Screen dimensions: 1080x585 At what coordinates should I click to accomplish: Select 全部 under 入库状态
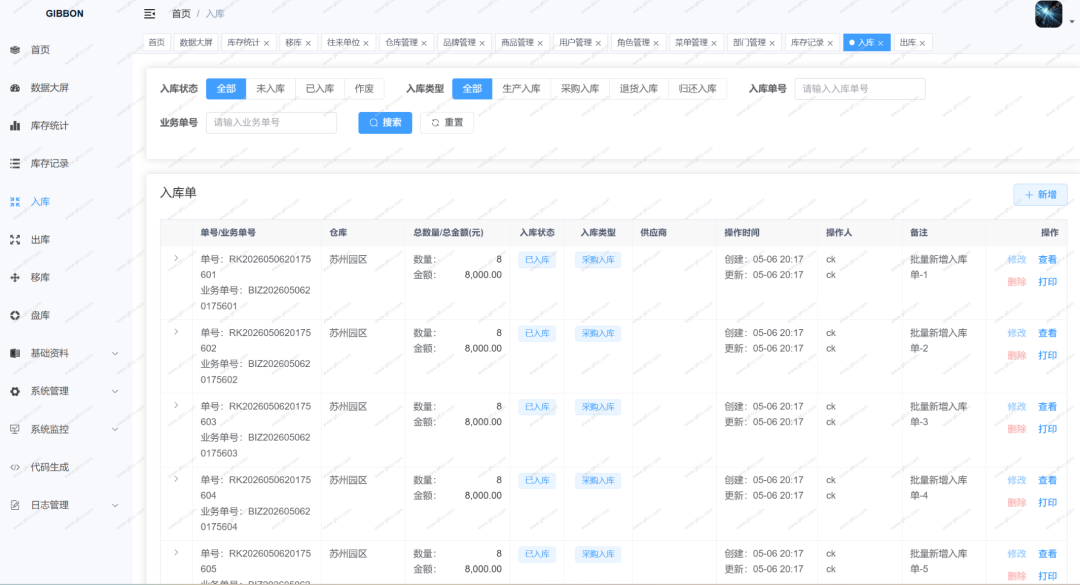(226, 89)
